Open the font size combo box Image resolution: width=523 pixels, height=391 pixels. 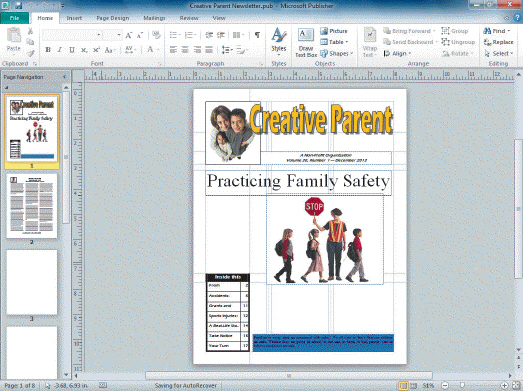(x=112, y=35)
